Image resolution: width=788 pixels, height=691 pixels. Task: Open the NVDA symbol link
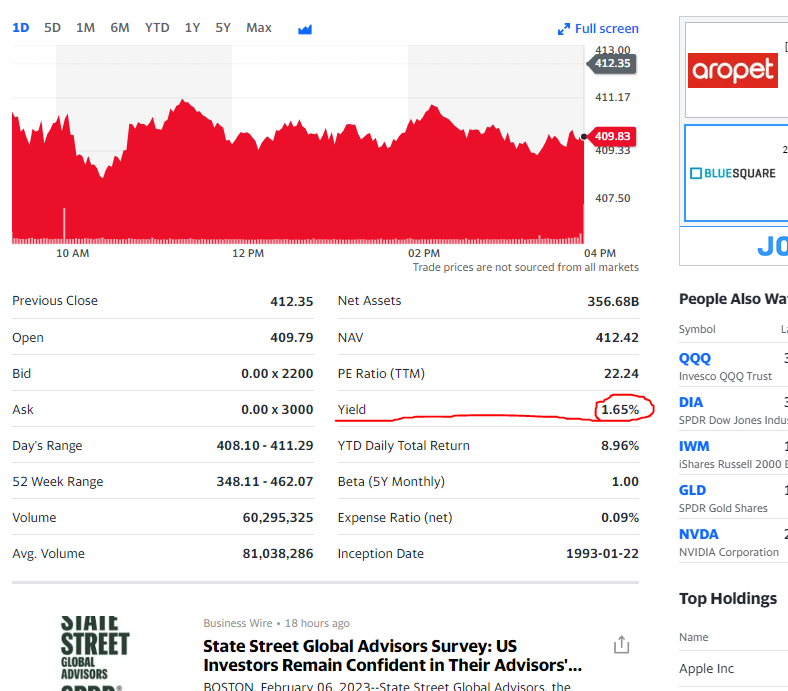(699, 534)
